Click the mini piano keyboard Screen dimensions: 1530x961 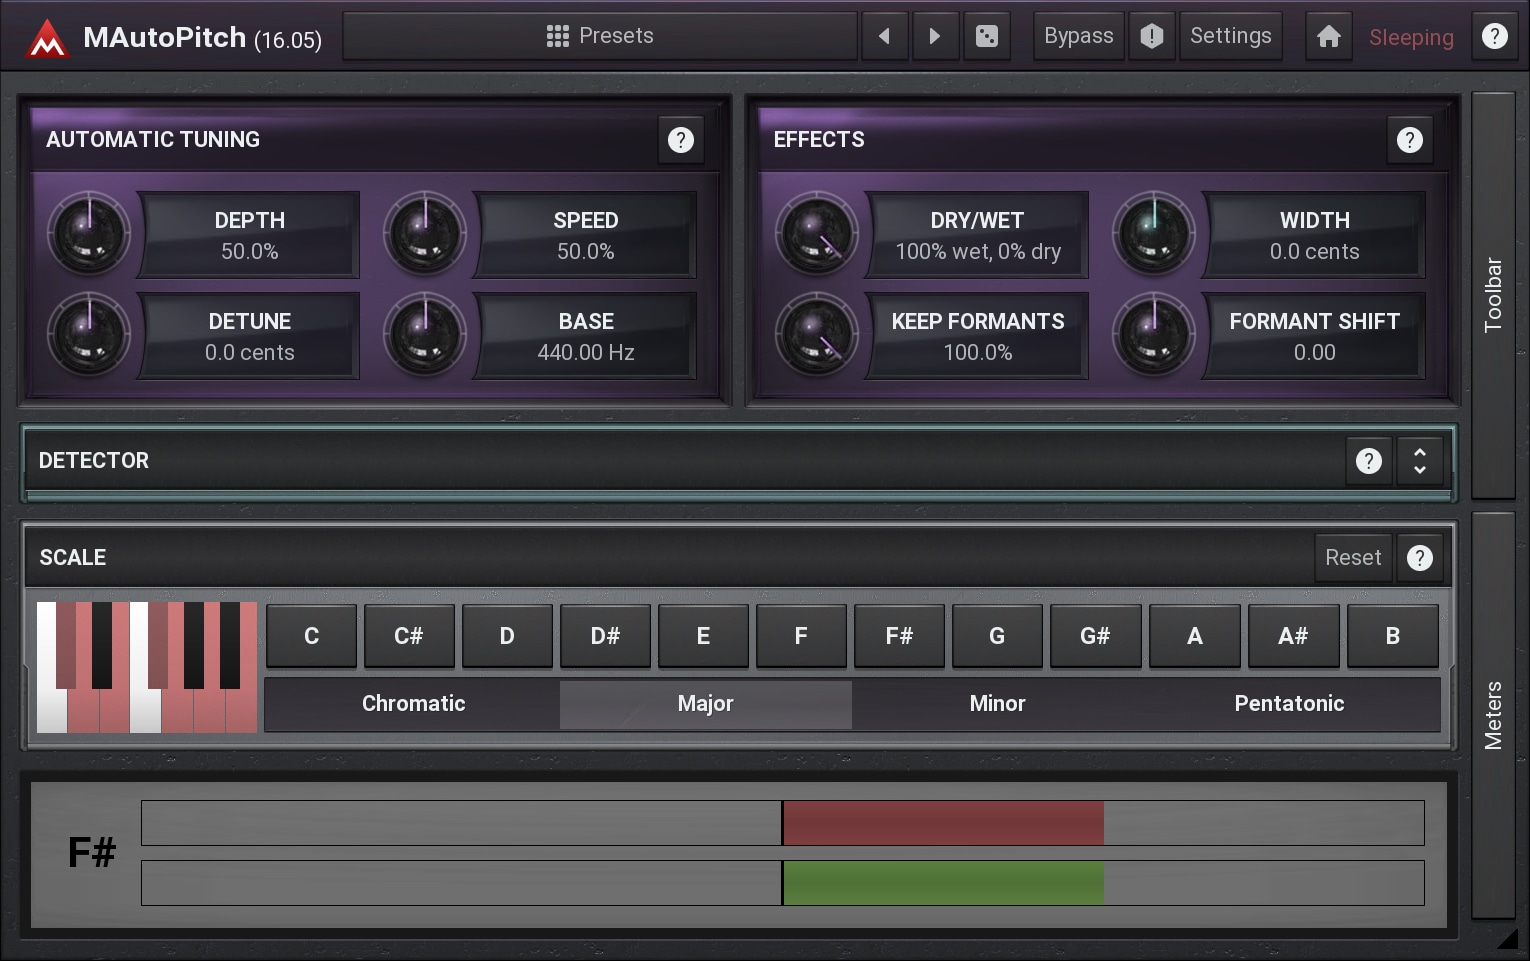147,667
